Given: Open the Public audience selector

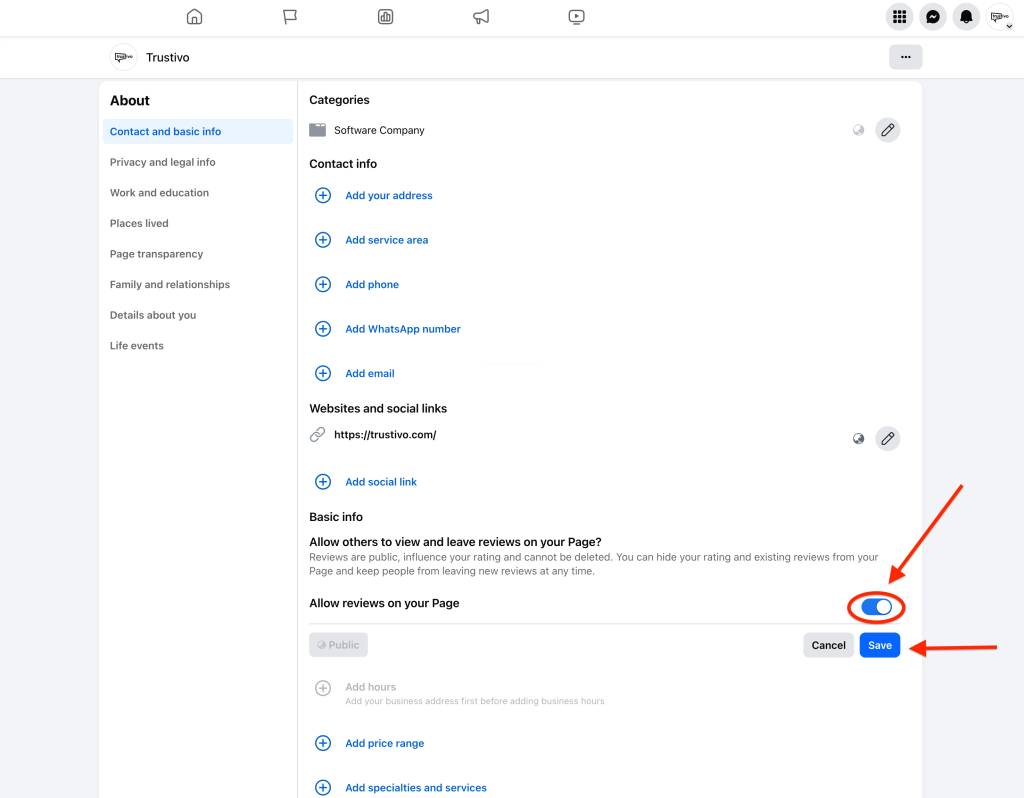Looking at the screenshot, I should [x=338, y=645].
